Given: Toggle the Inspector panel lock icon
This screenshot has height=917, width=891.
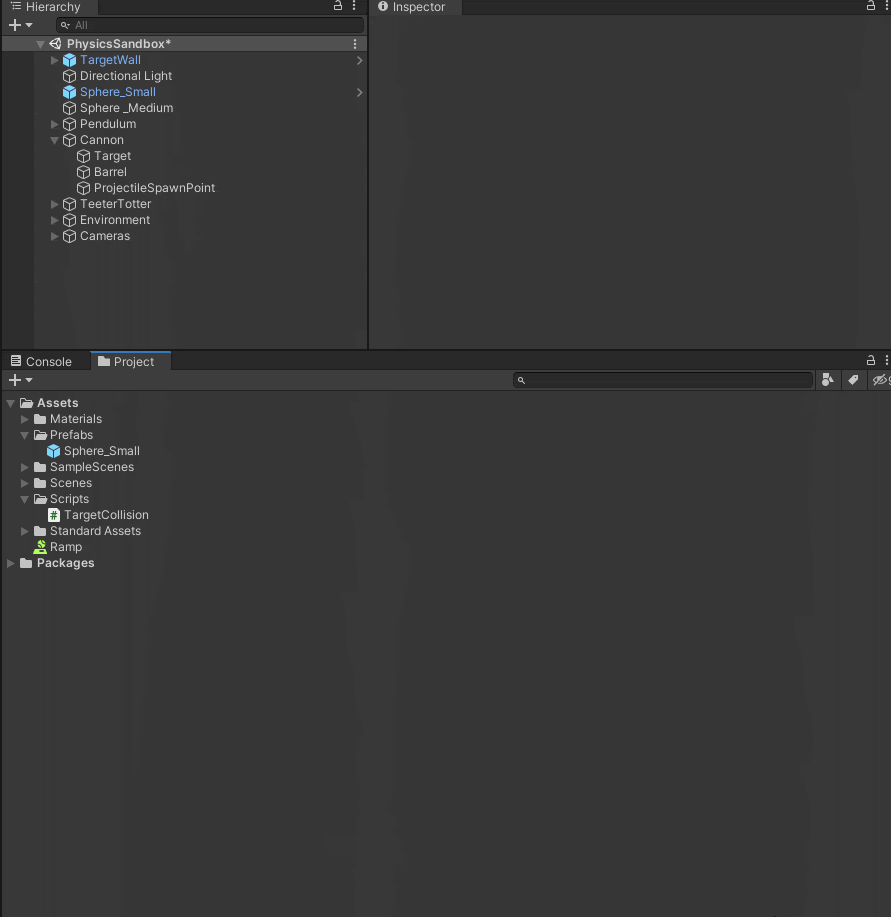Looking at the screenshot, I should click(870, 6).
